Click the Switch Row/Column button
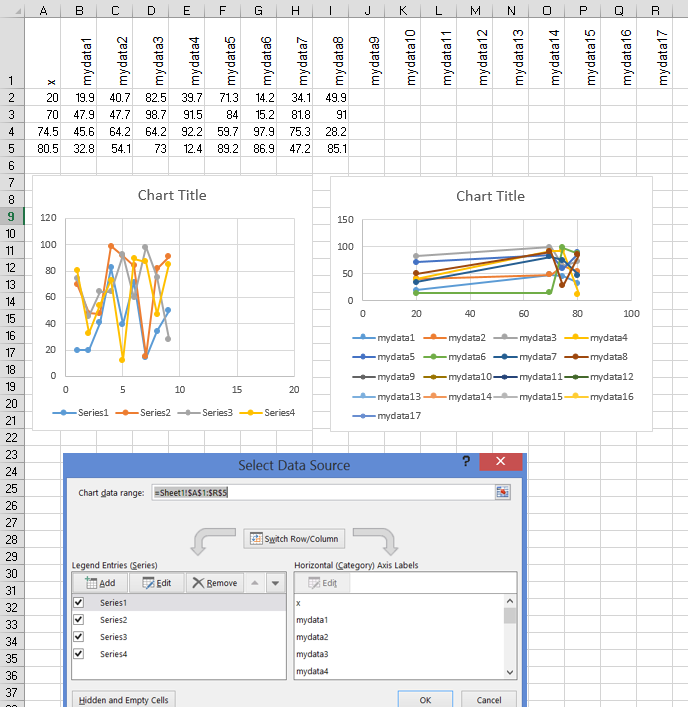 tap(294, 539)
